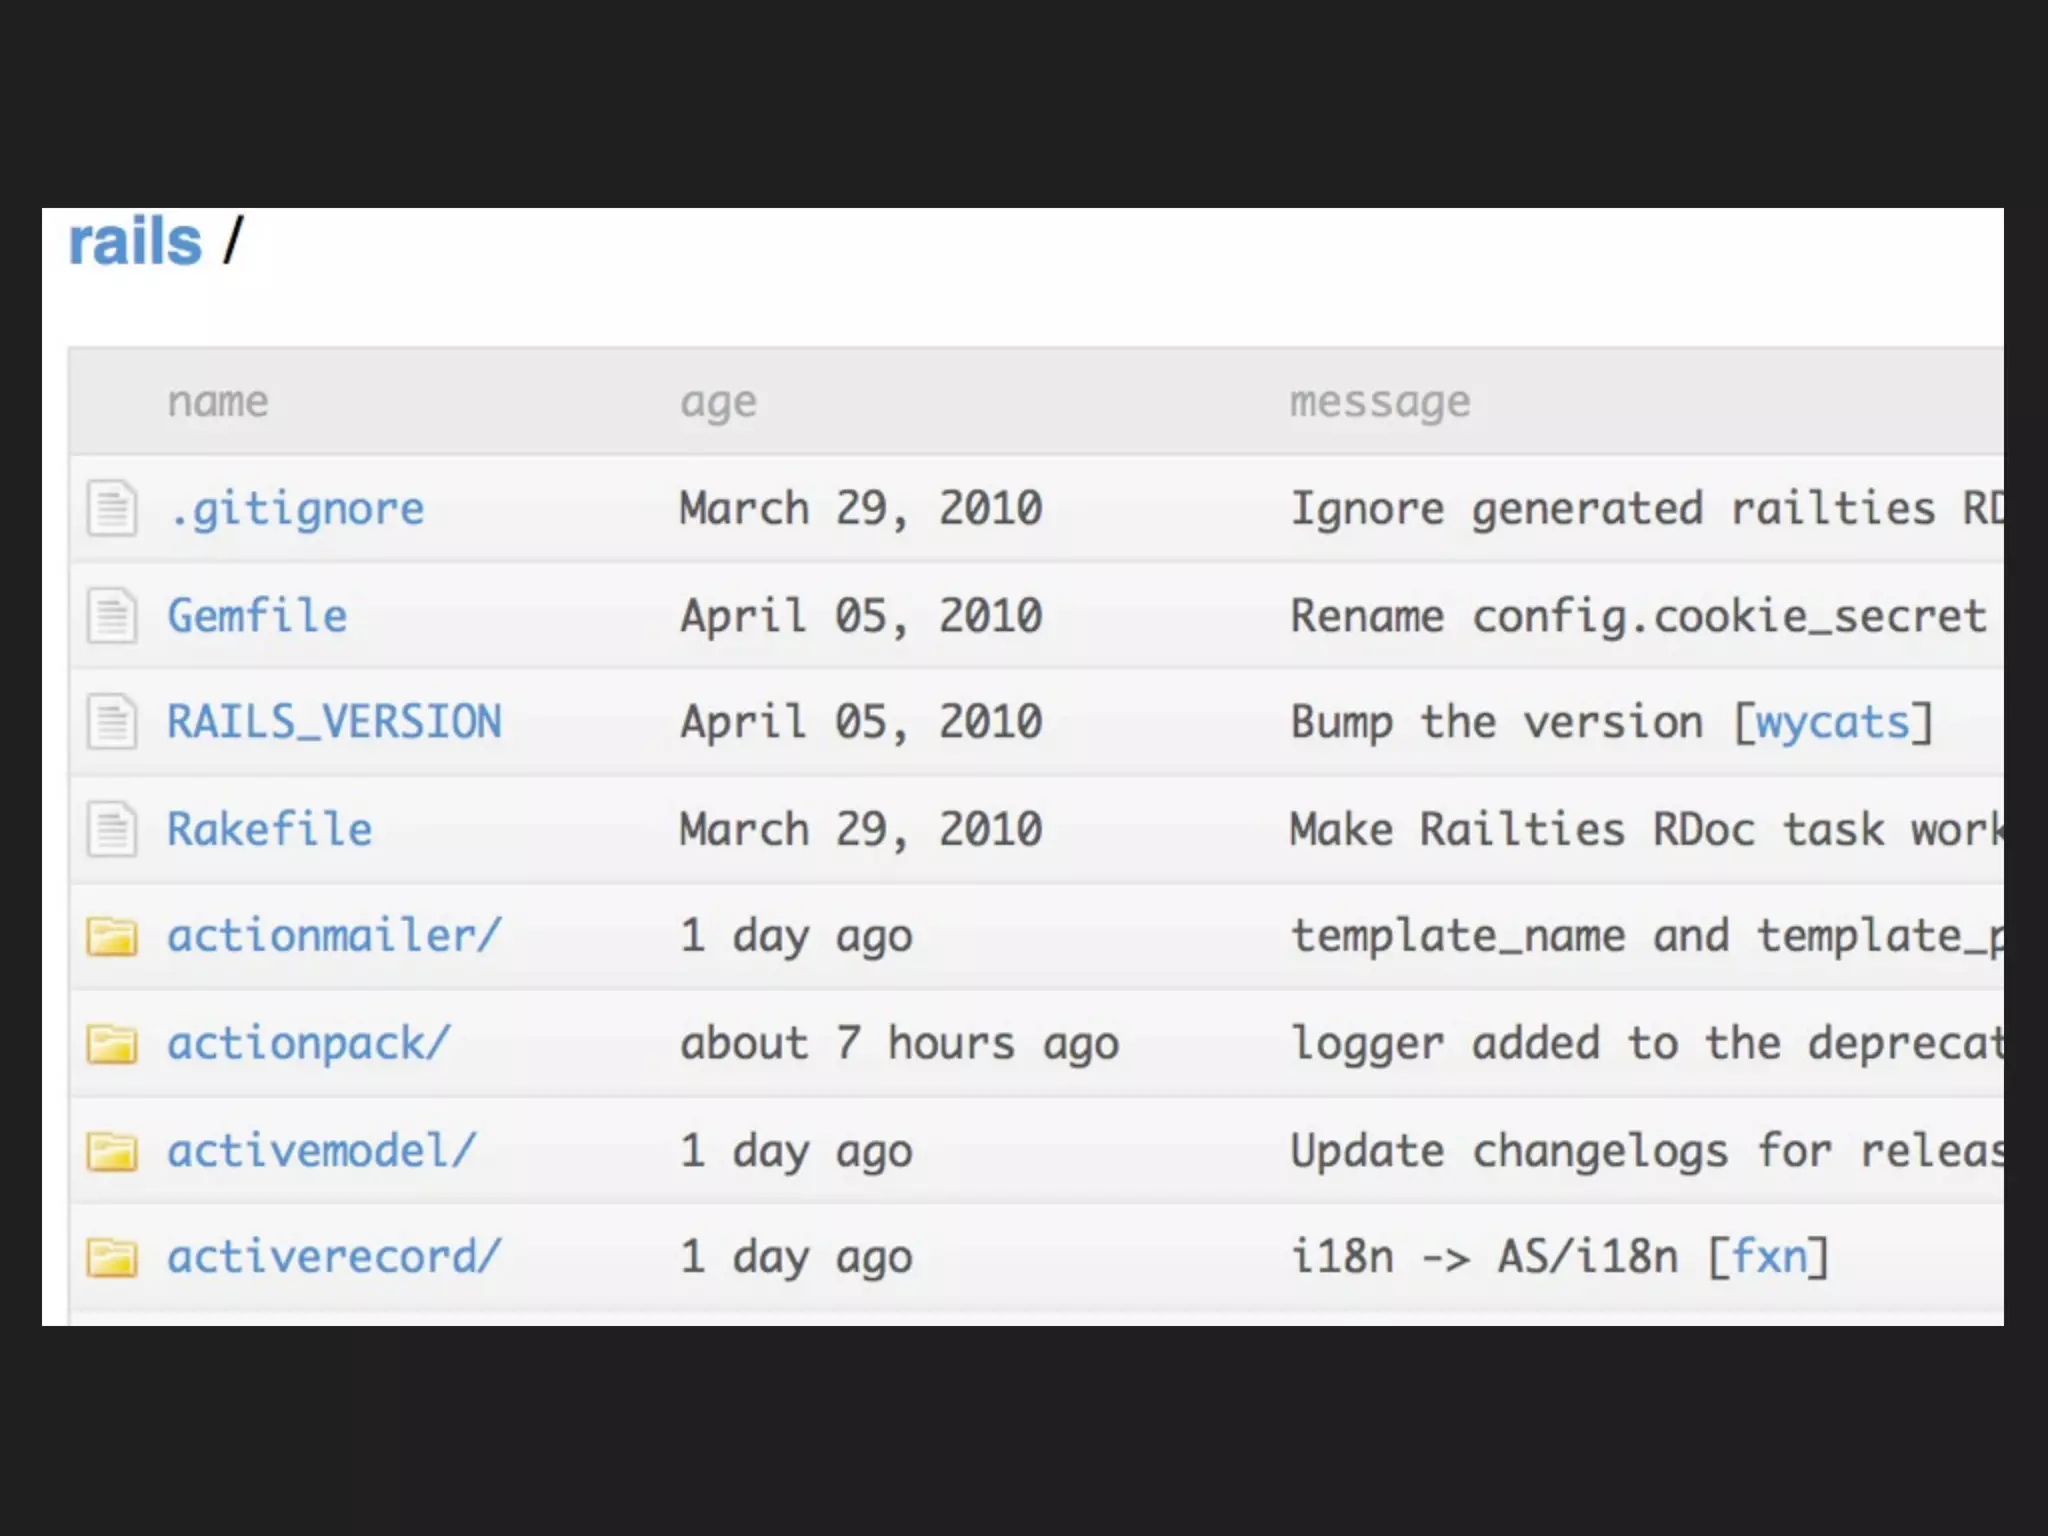Click the actionpack folder icon
Viewport: 2048px width, 1536px height.
111,1044
